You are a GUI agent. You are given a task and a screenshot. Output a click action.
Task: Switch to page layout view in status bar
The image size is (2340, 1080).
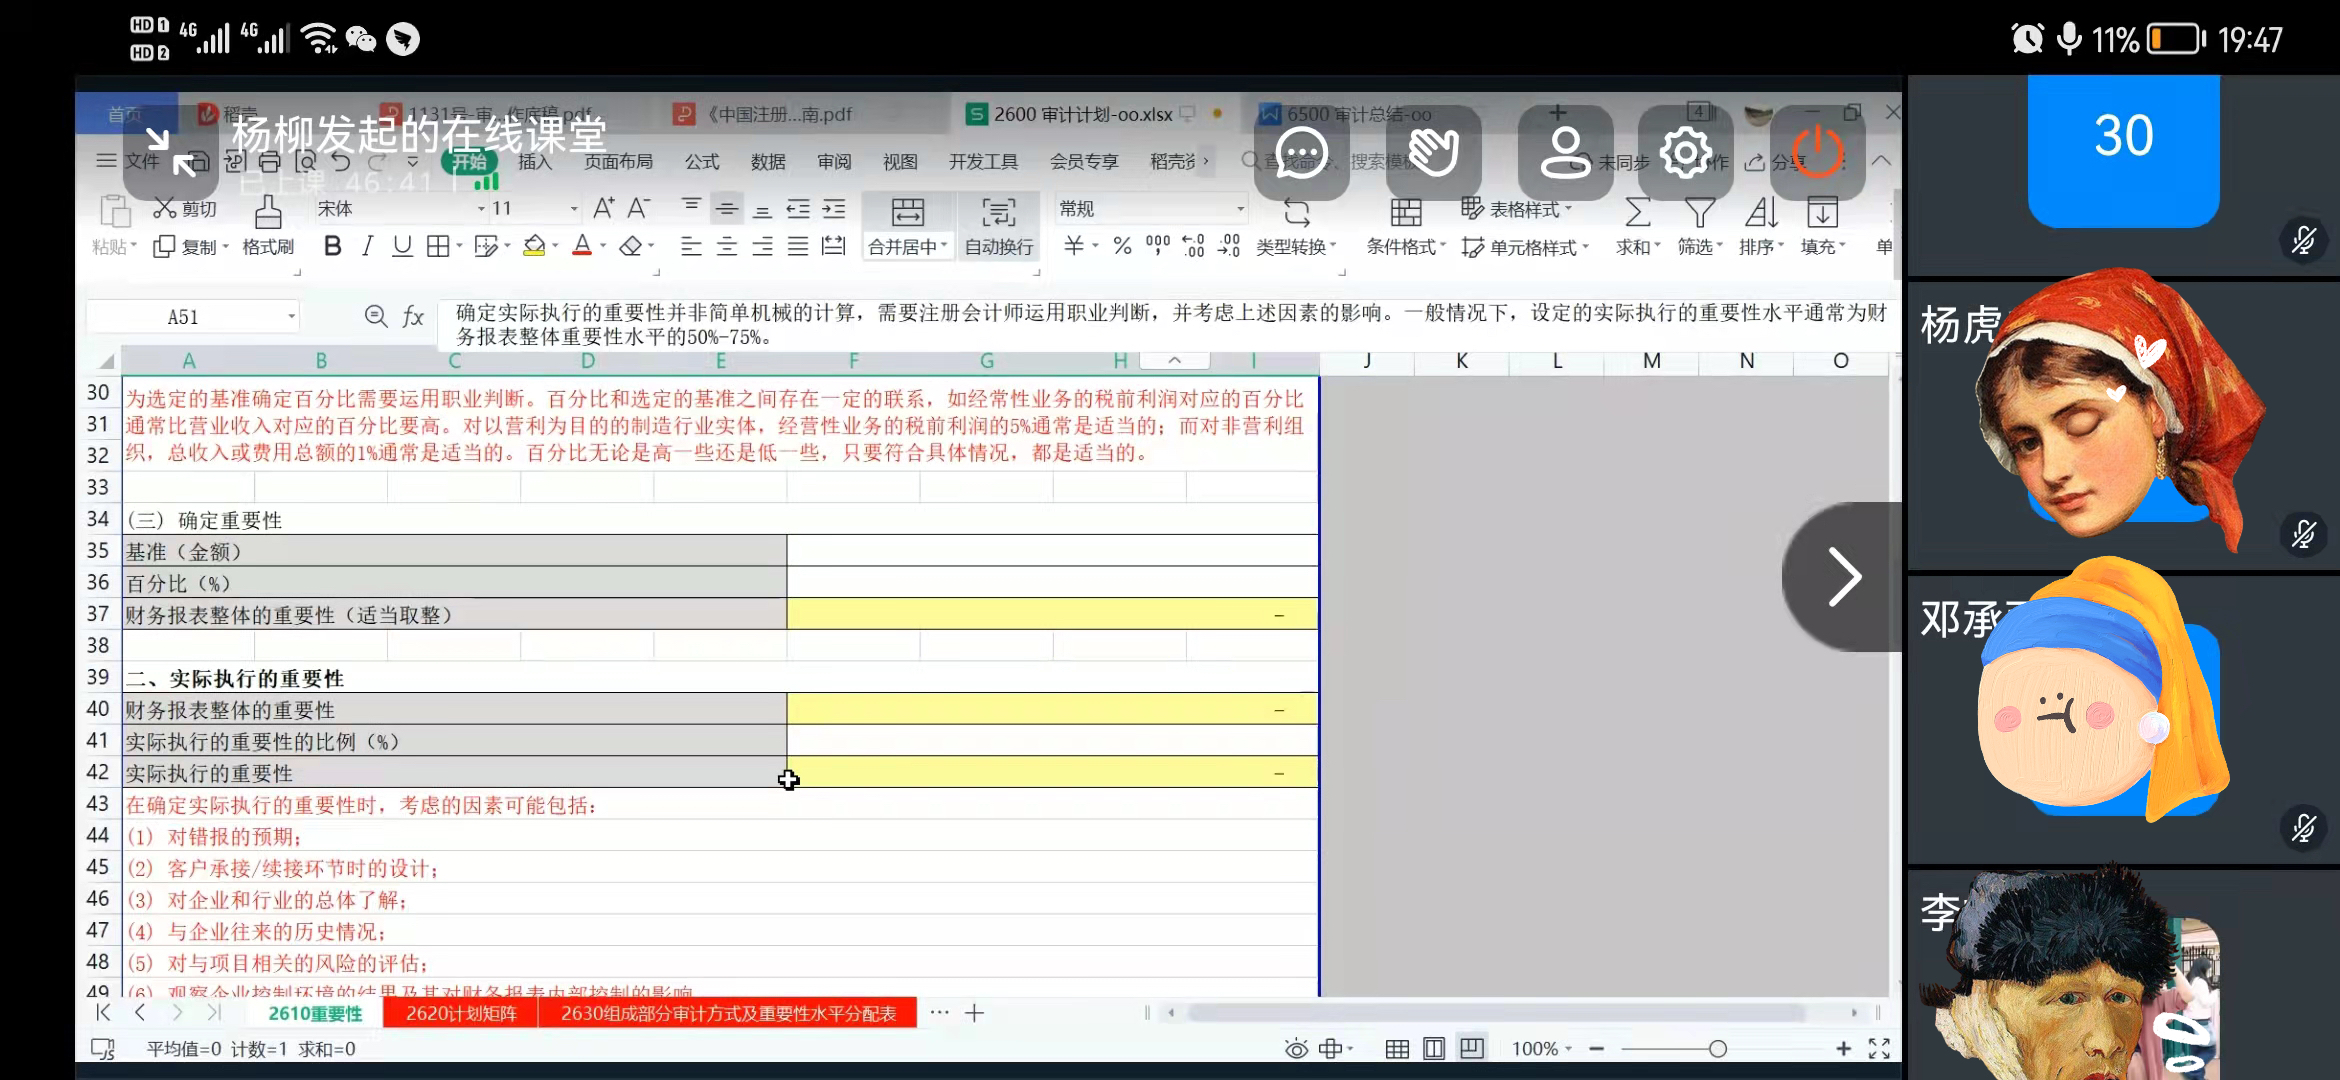pyautogui.click(x=1434, y=1049)
